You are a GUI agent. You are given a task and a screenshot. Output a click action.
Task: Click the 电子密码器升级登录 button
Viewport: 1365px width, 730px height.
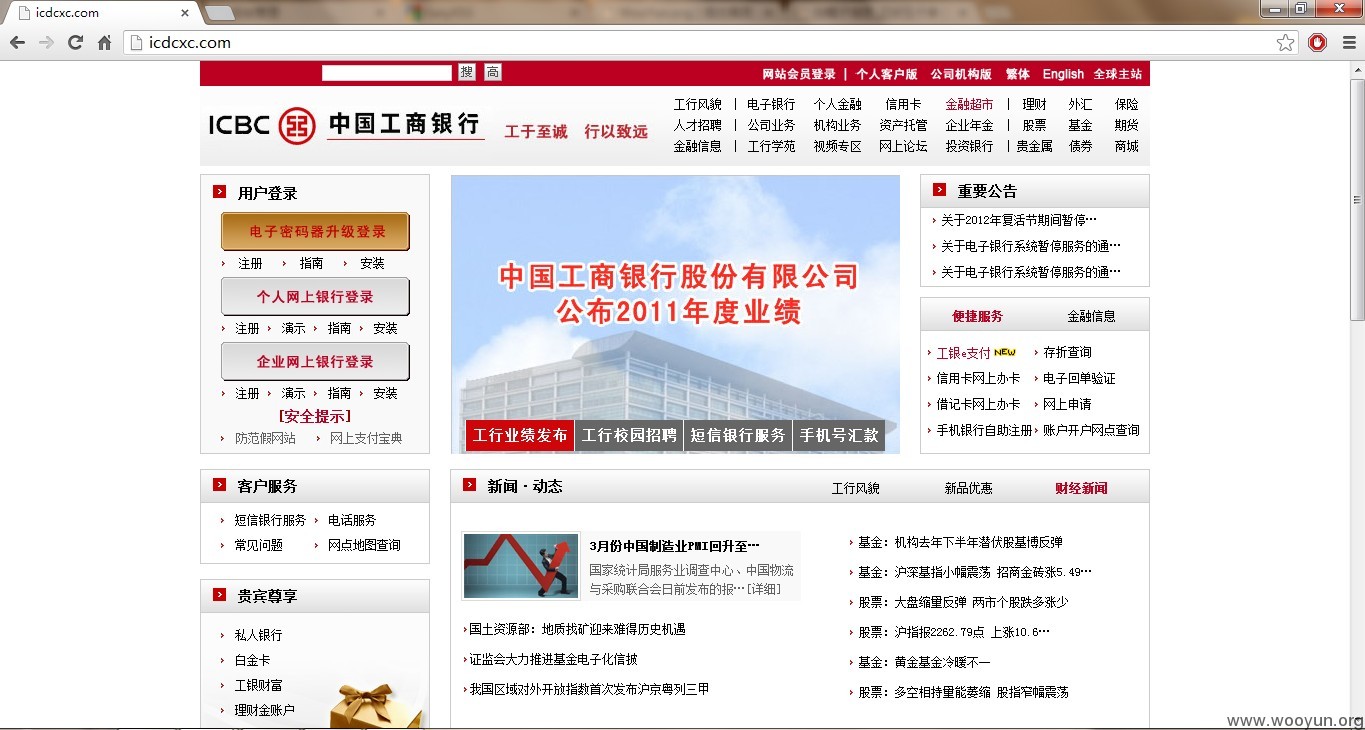[x=316, y=232]
